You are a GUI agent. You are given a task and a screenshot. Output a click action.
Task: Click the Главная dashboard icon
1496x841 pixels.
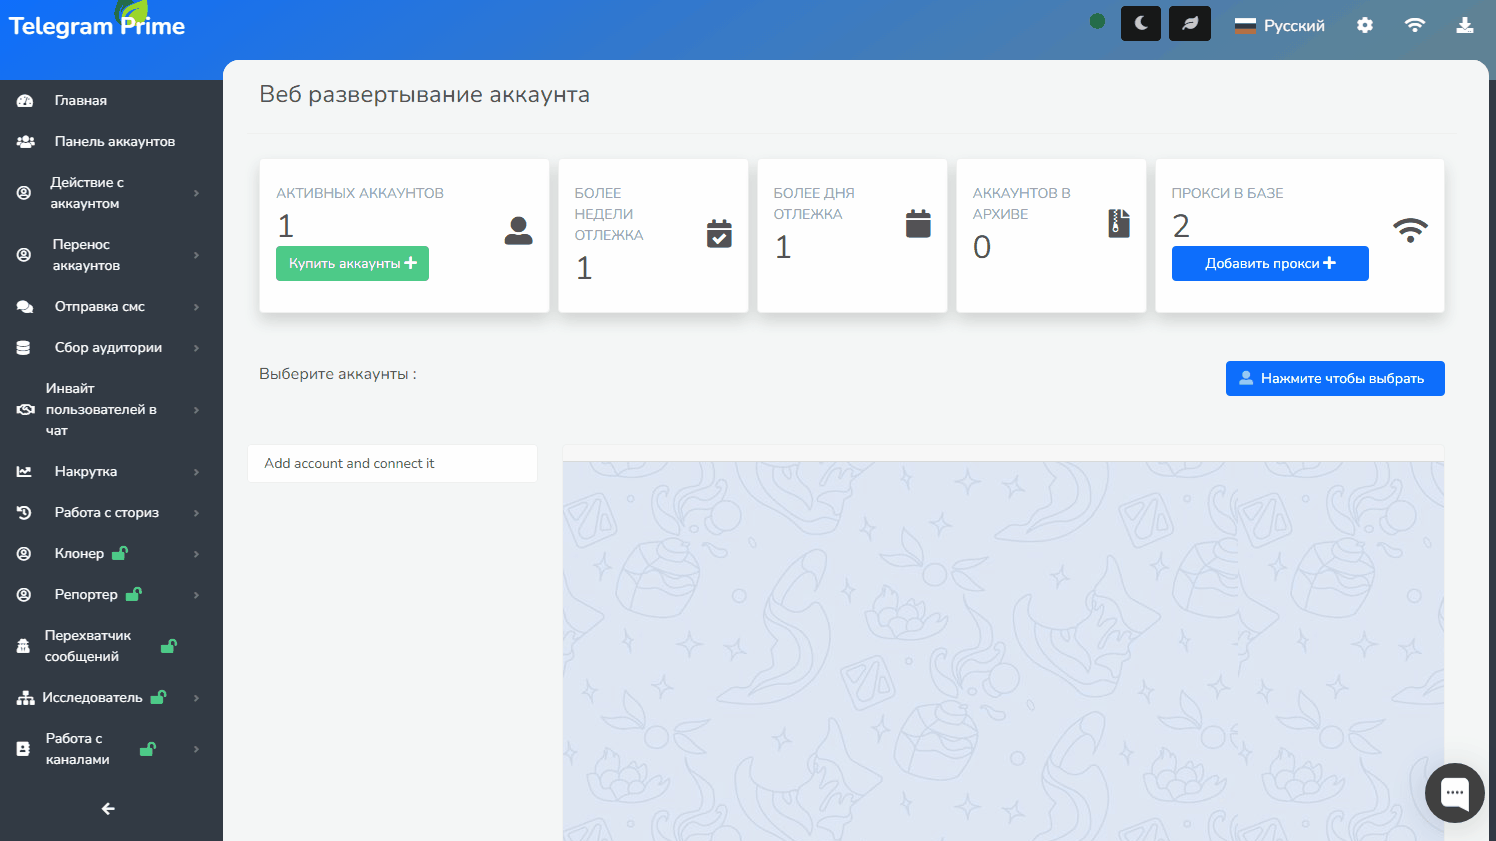(25, 101)
